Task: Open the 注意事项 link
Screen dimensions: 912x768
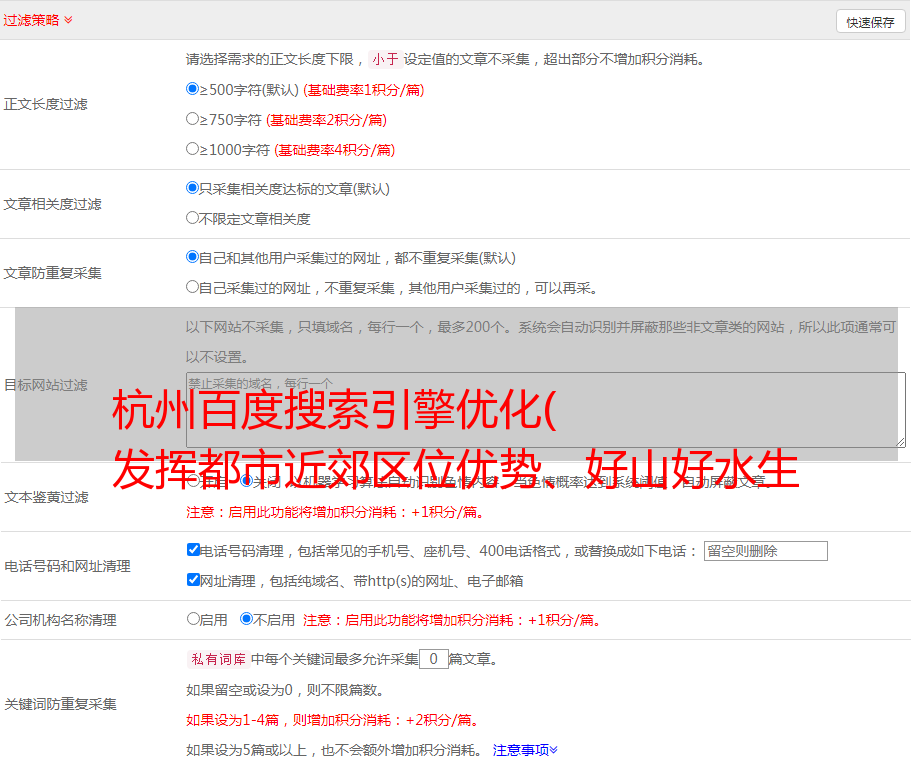Action: [x=525, y=750]
